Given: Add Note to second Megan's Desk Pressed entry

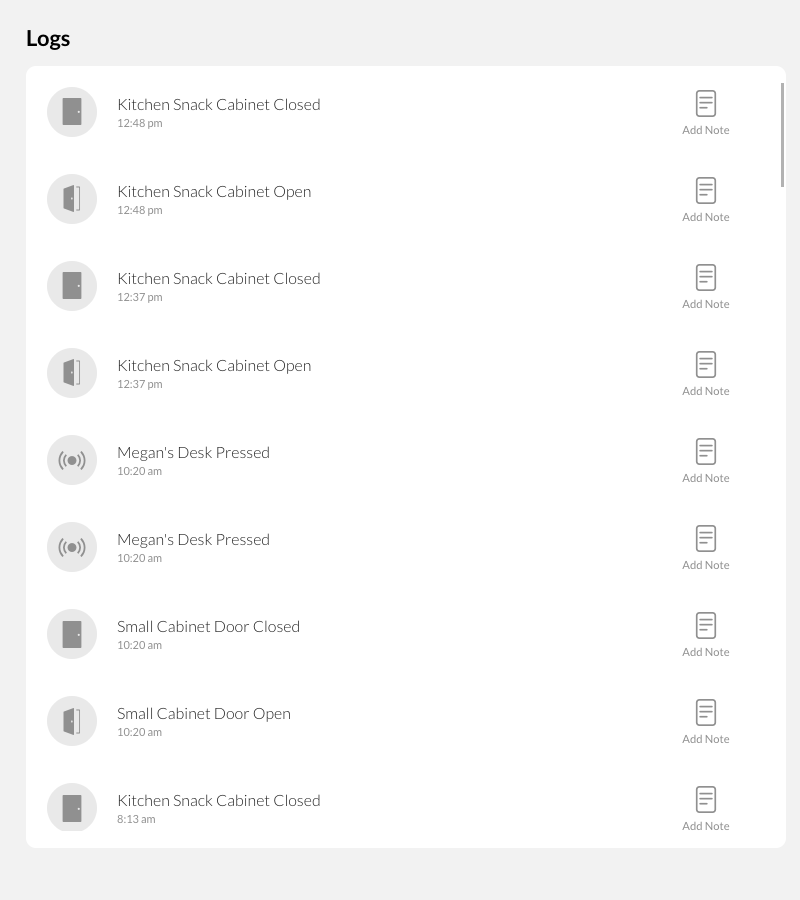Looking at the screenshot, I should click(705, 547).
